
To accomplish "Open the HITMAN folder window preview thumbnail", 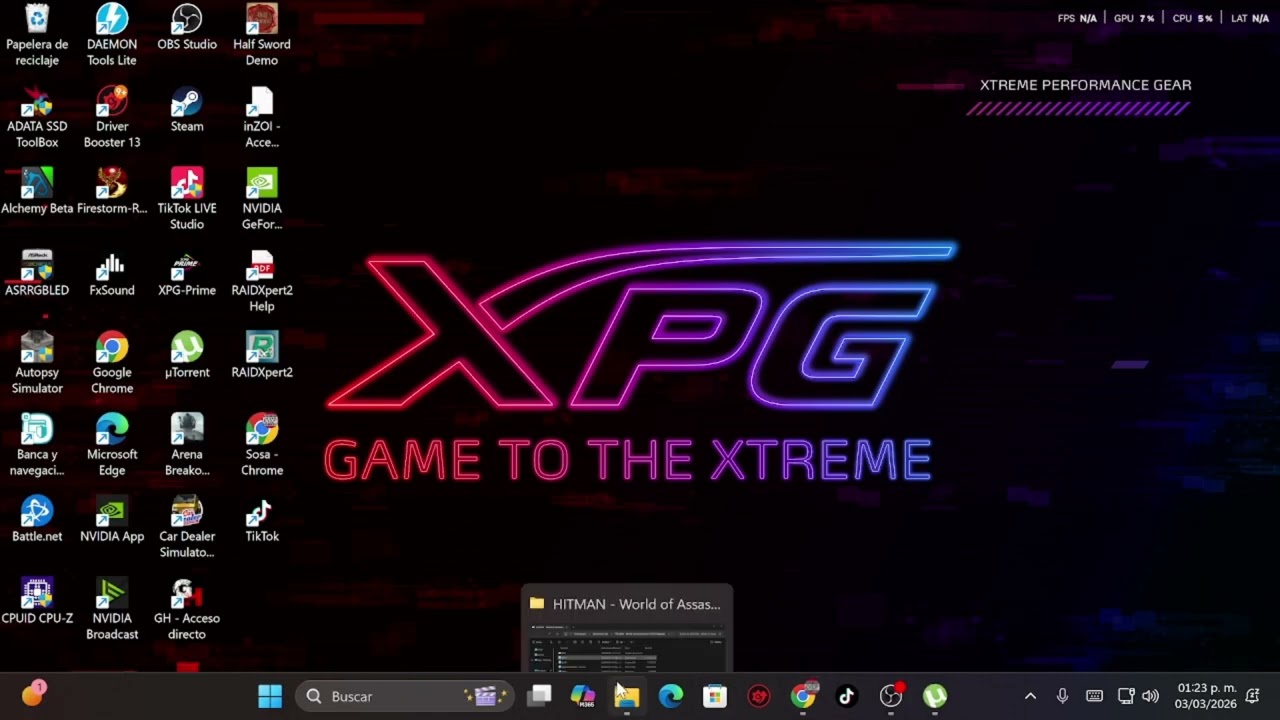I will click(x=627, y=629).
